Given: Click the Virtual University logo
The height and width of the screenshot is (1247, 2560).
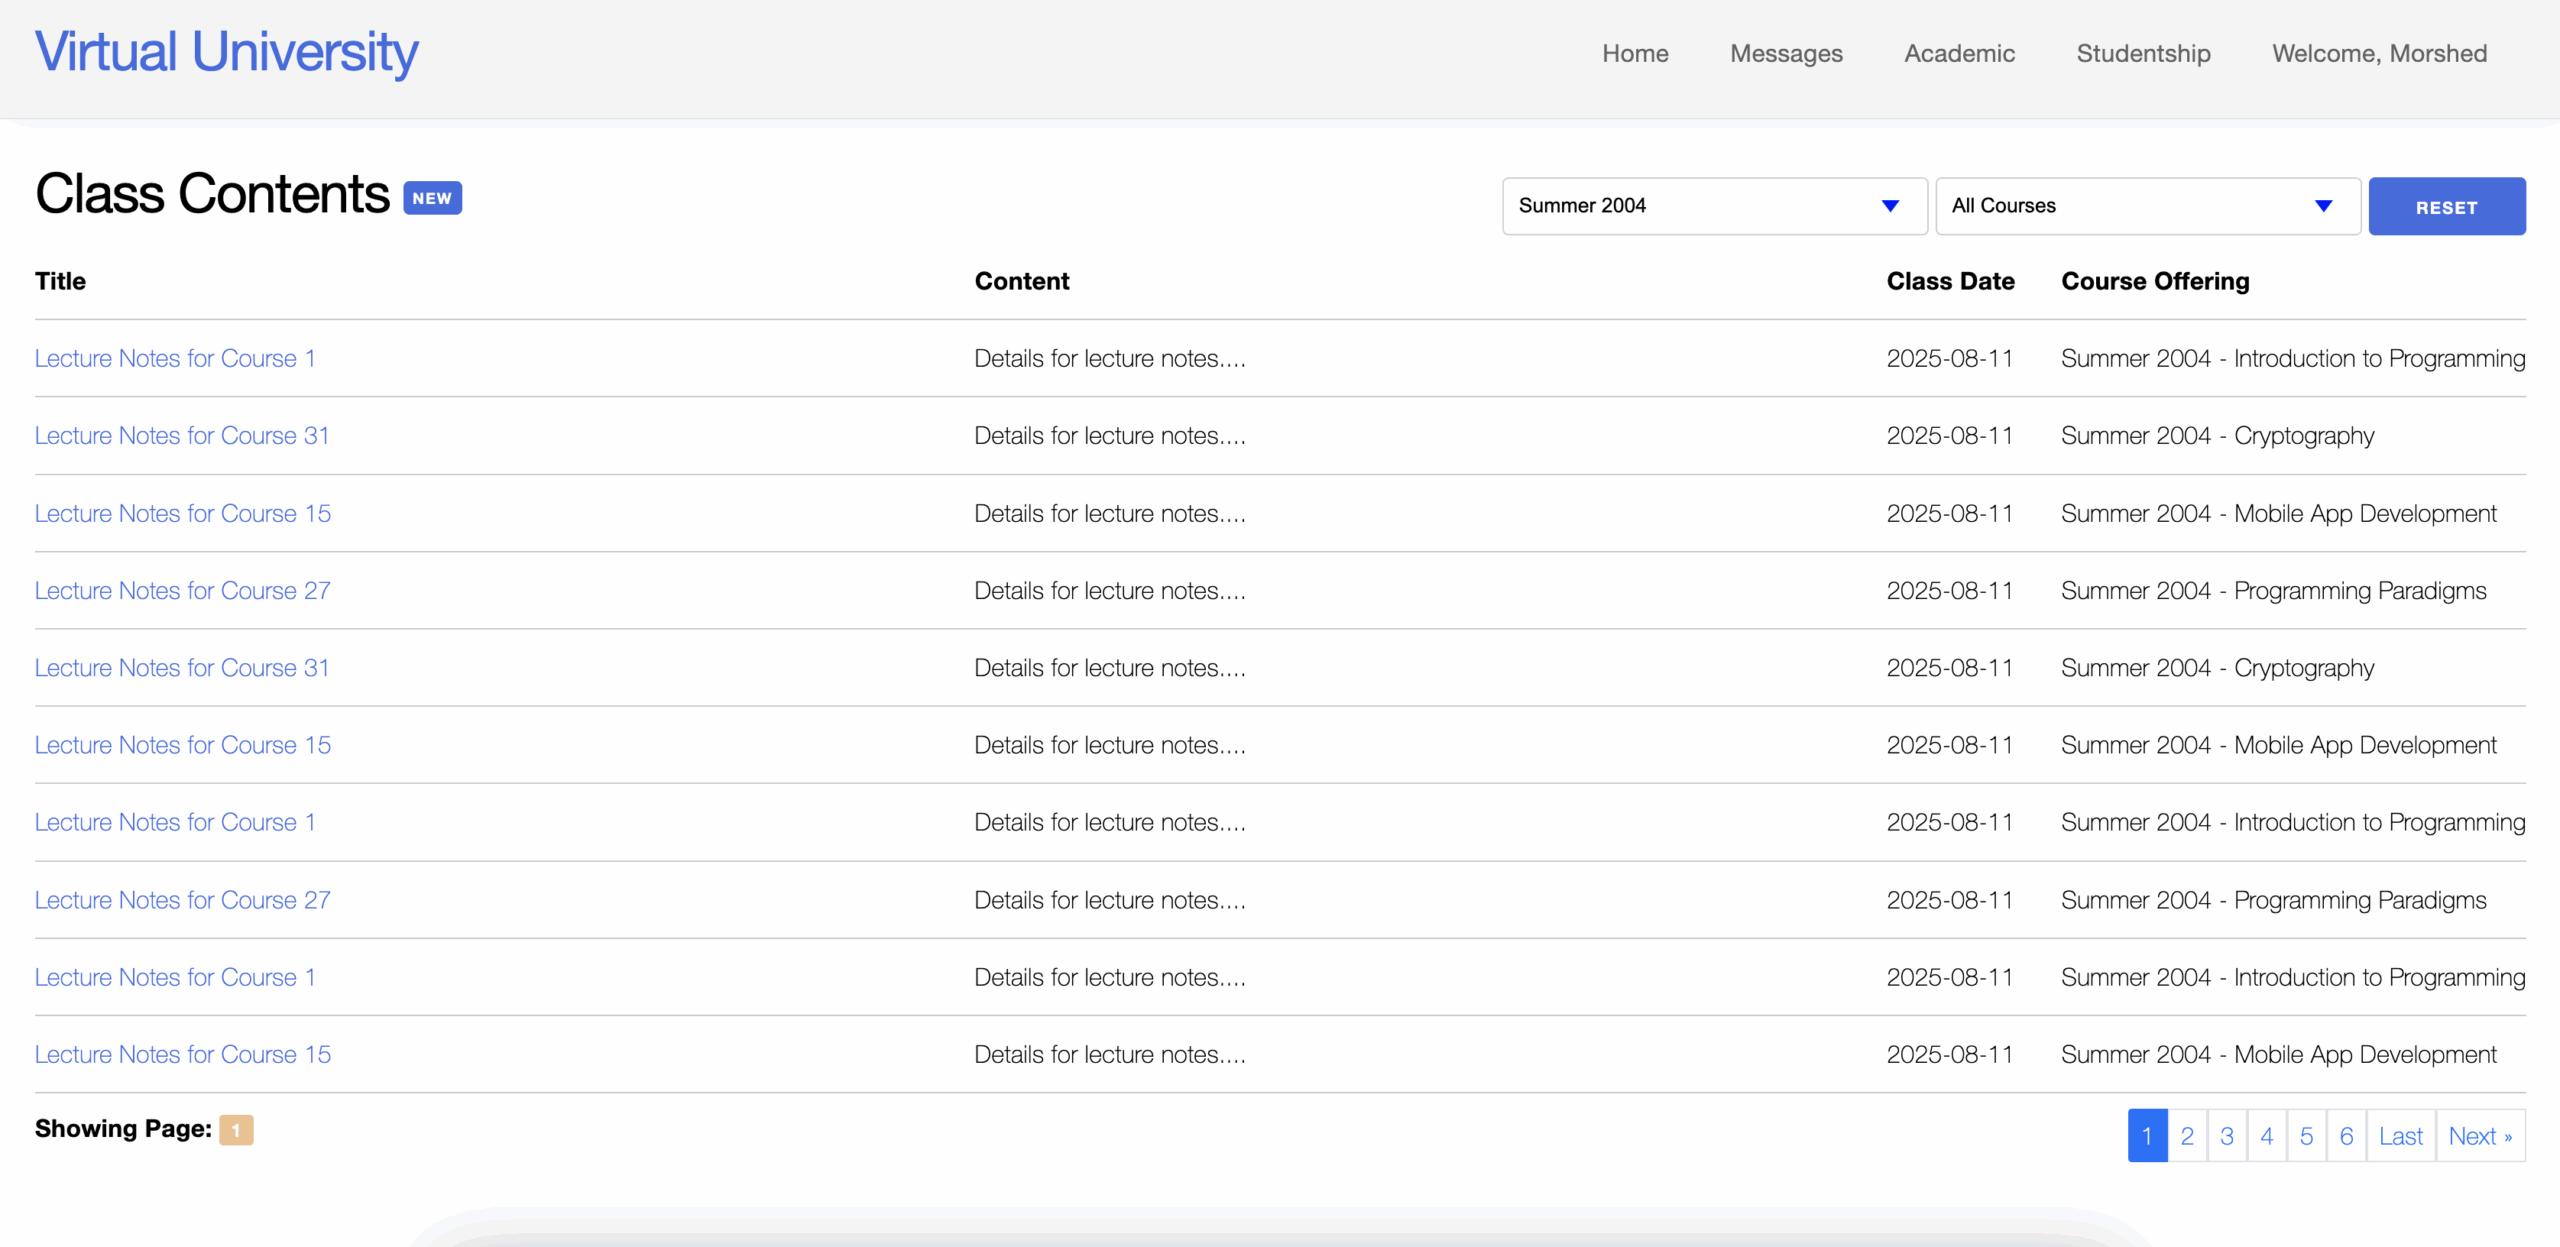Looking at the screenshot, I should click(x=227, y=52).
